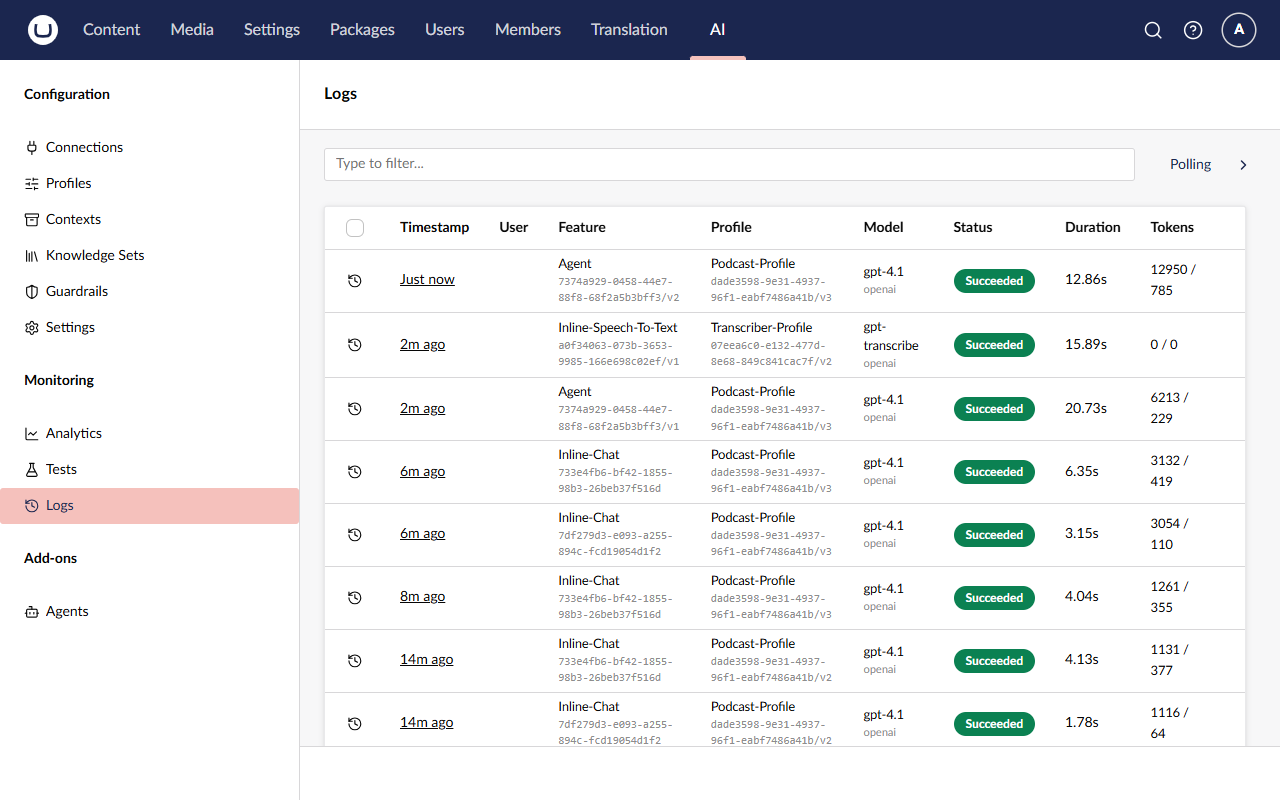Select Logs in the sidebar
This screenshot has width=1280, height=800.
point(150,506)
